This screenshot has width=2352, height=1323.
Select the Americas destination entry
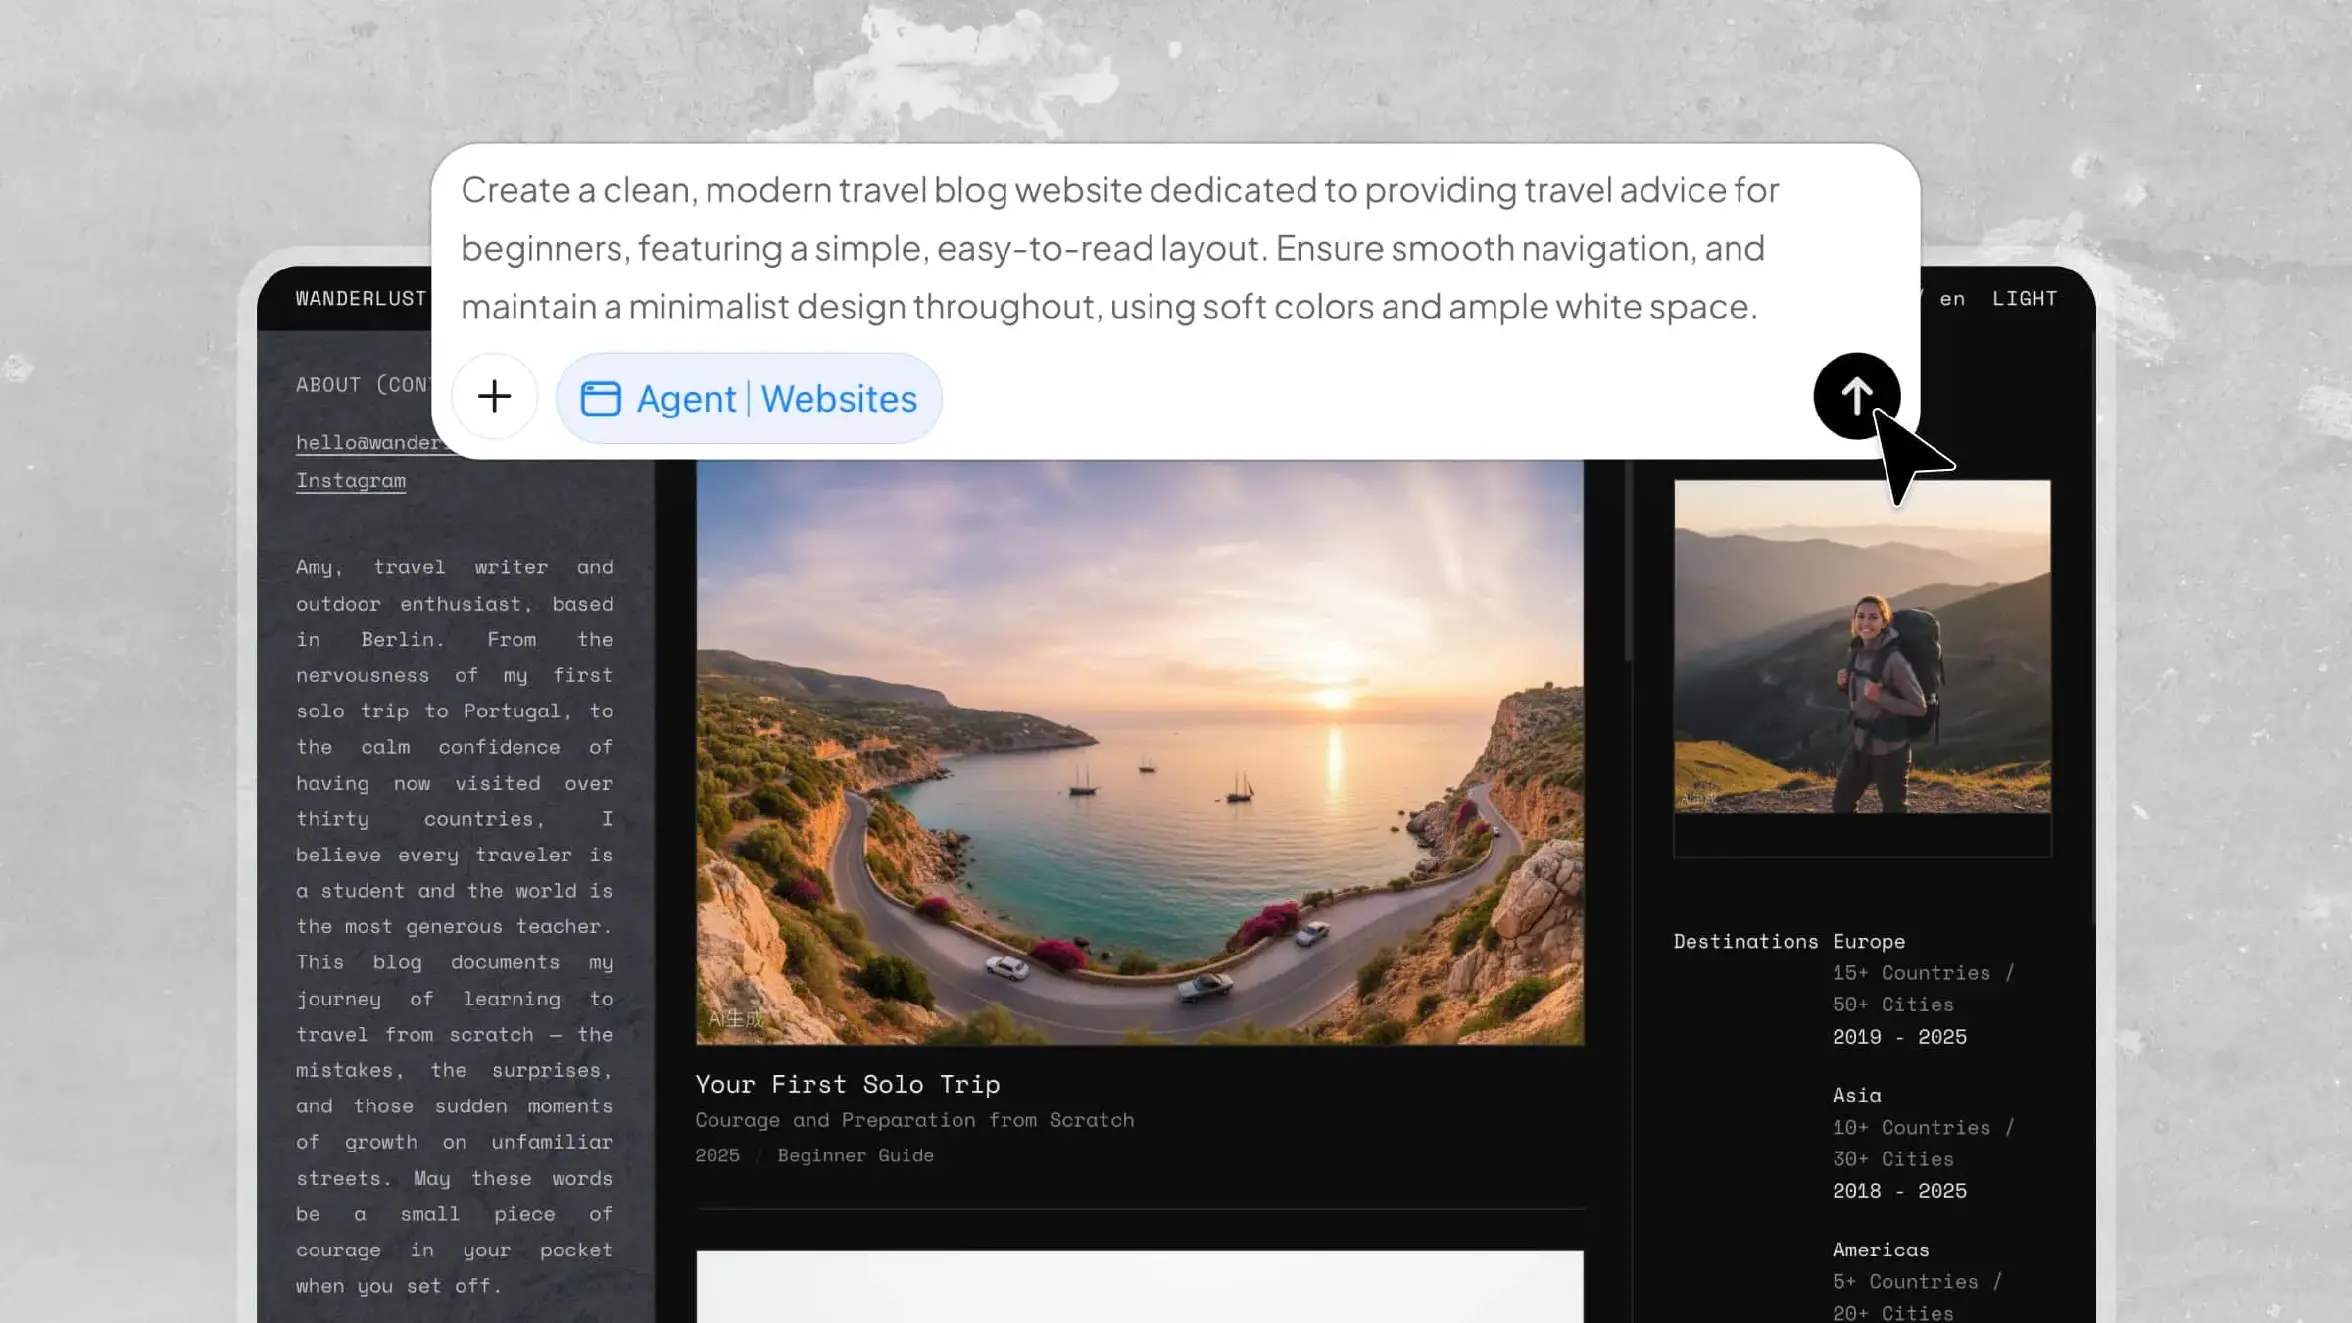click(1881, 1249)
